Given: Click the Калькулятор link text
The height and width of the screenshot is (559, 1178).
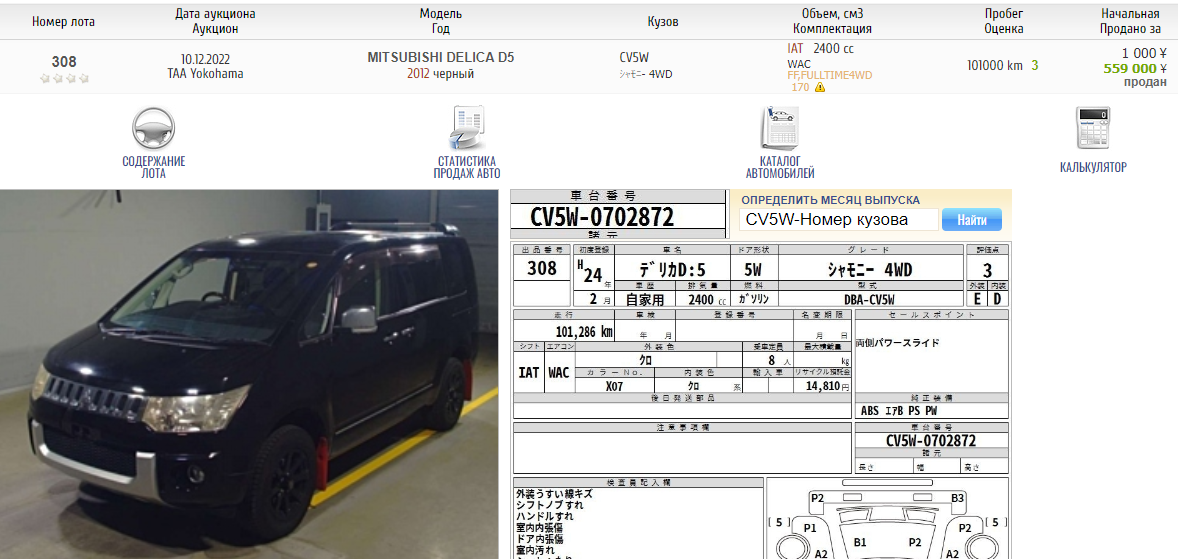Looking at the screenshot, I should 1093,167.
